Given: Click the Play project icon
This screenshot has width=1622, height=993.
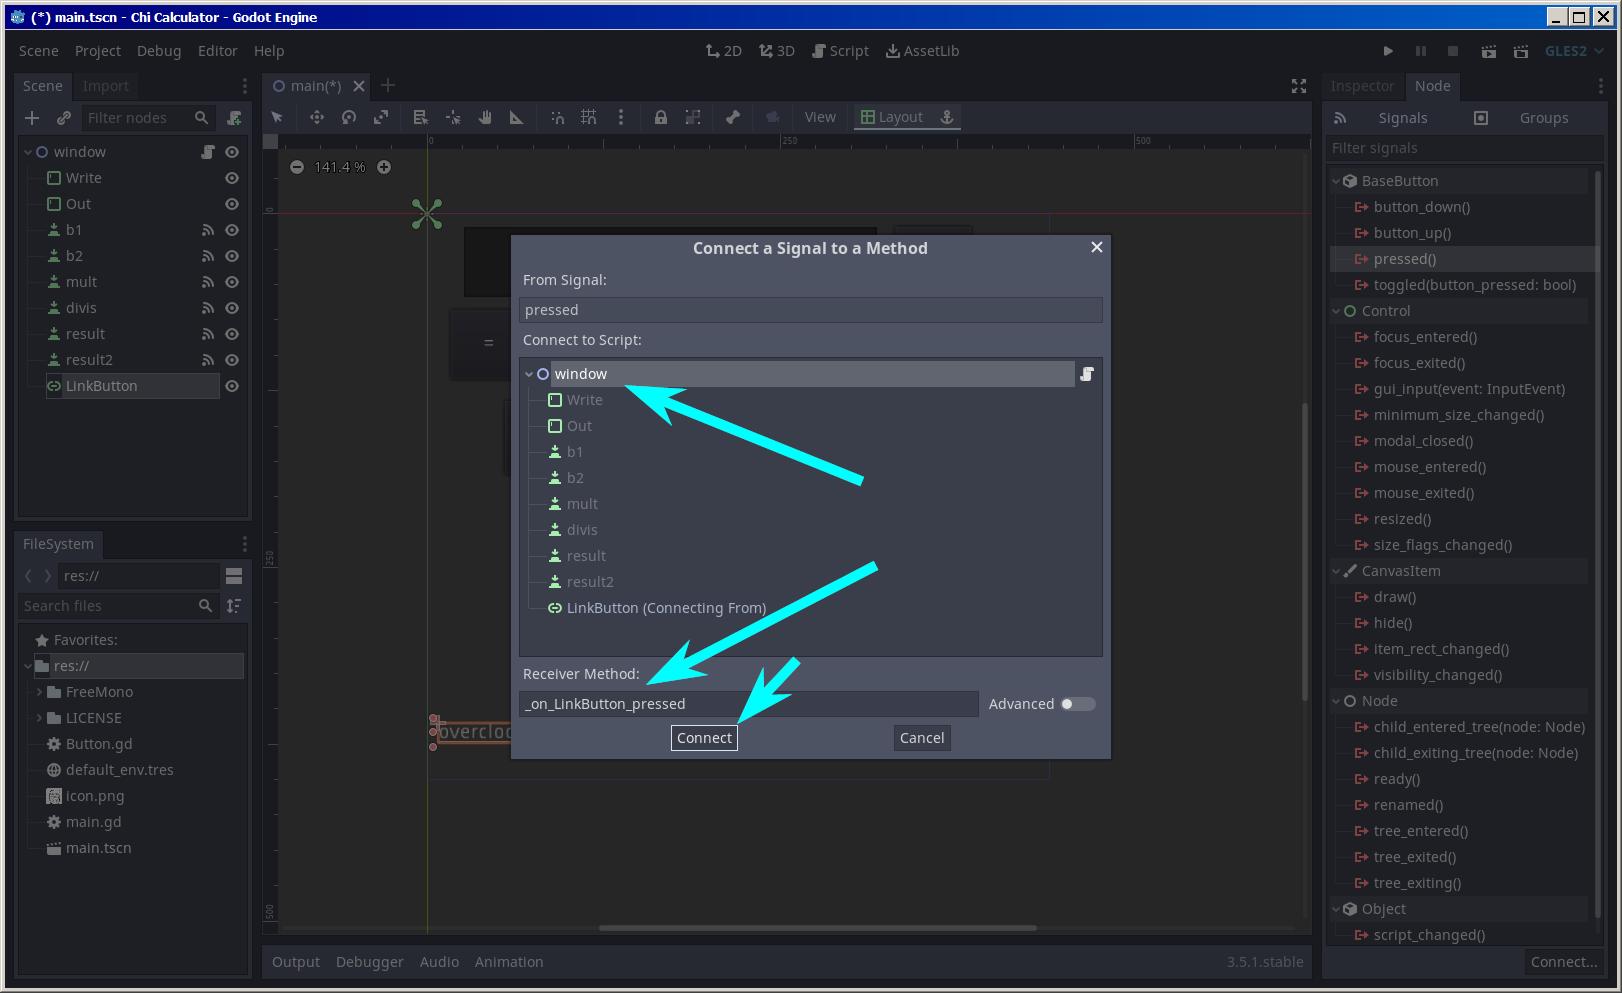Looking at the screenshot, I should [1388, 51].
